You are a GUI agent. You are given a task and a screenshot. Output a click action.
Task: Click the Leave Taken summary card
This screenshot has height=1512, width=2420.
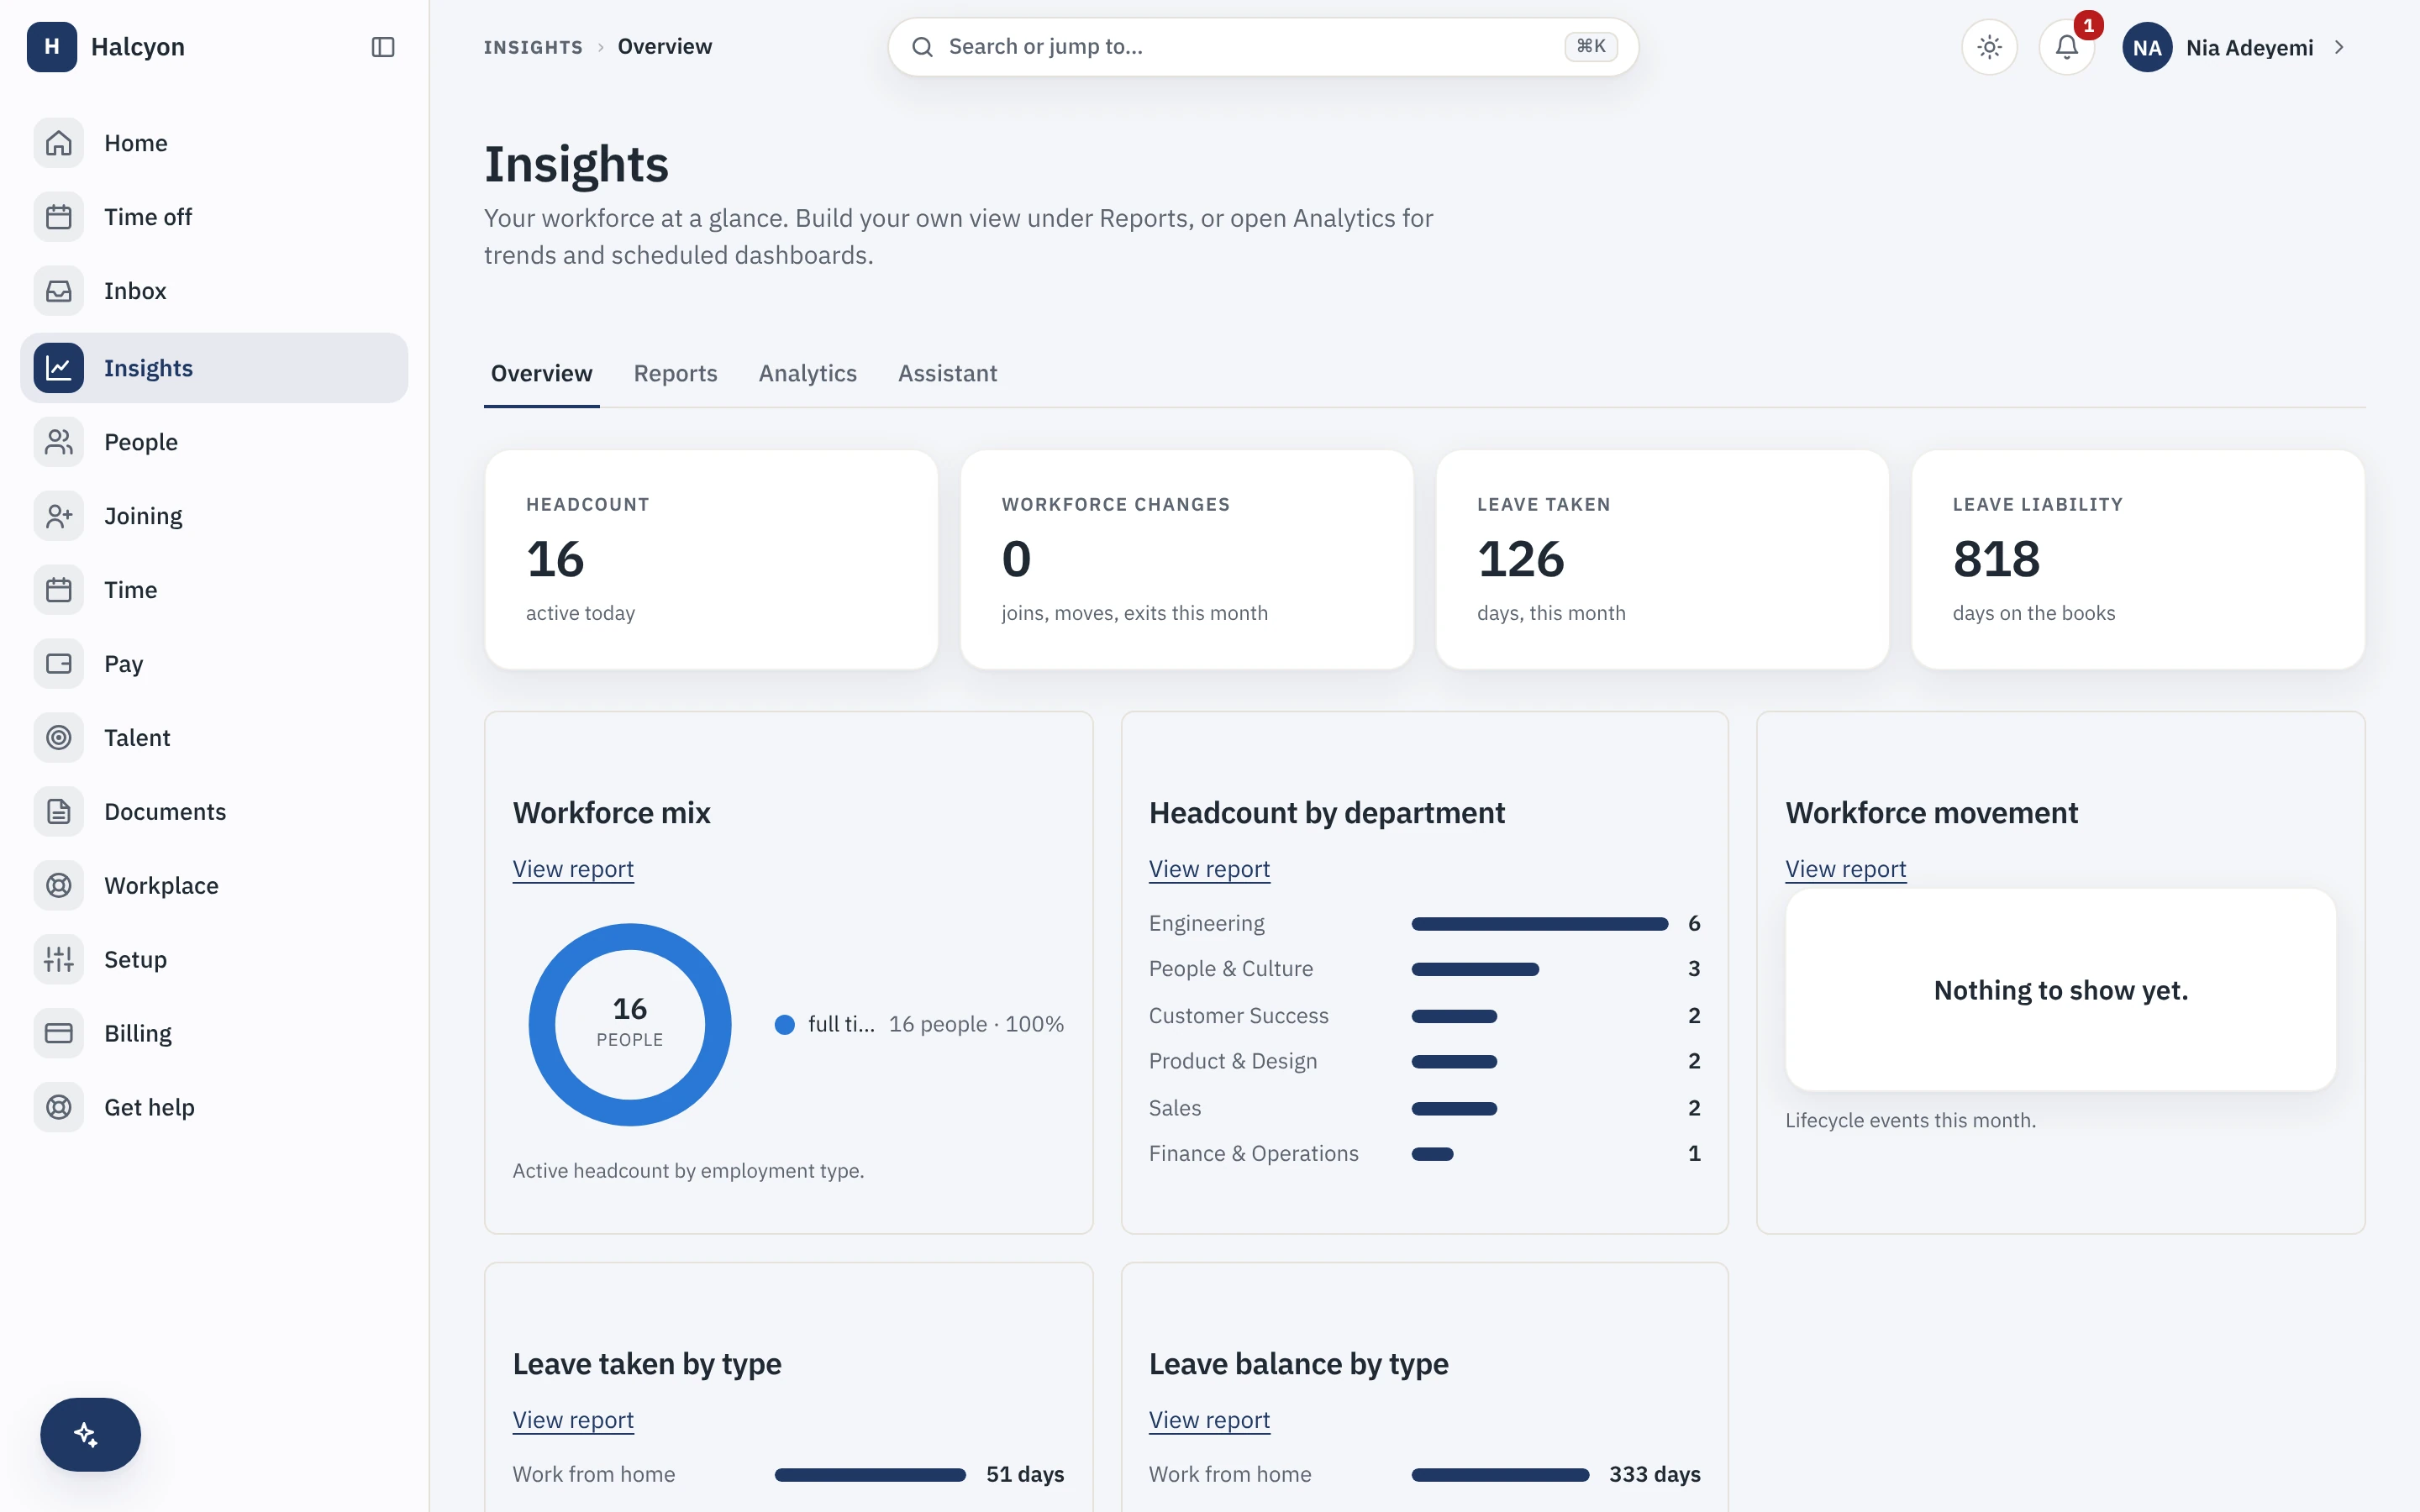pyautogui.click(x=1662, y=559)
